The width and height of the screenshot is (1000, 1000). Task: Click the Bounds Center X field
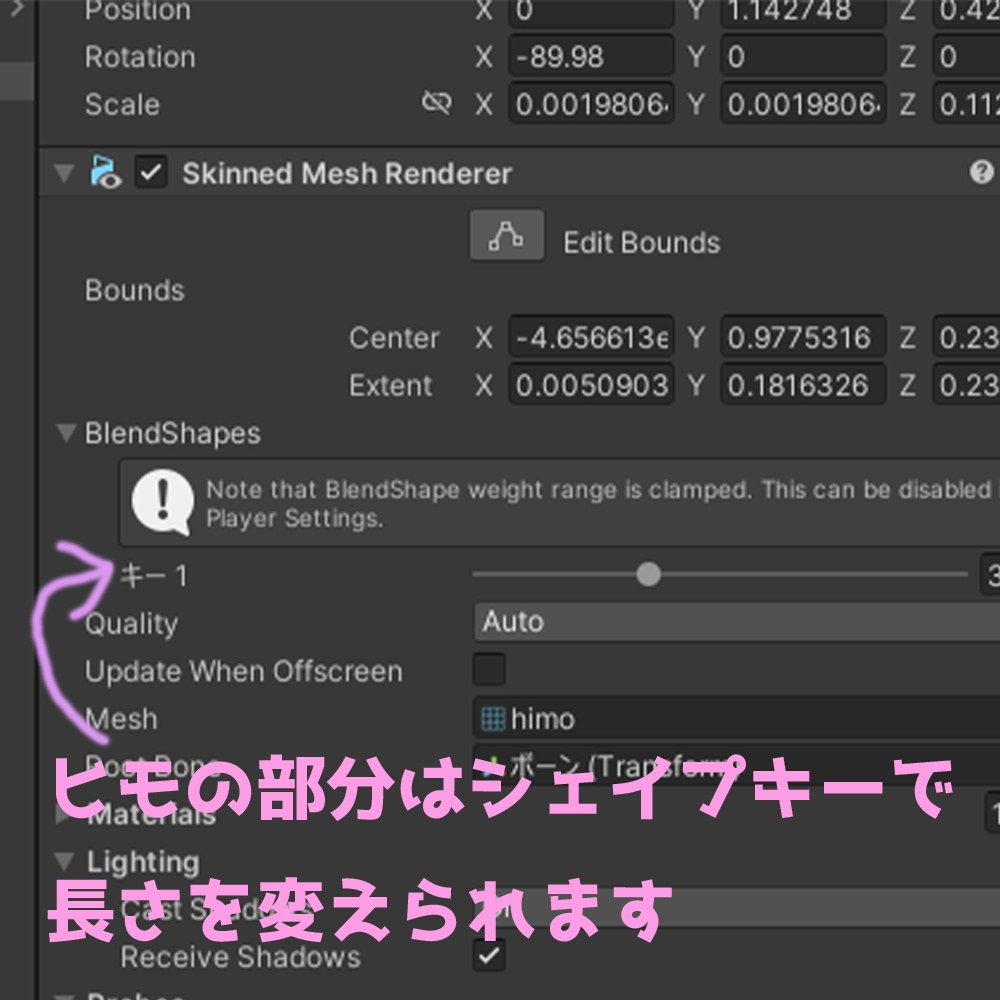[x=590, y=337]
